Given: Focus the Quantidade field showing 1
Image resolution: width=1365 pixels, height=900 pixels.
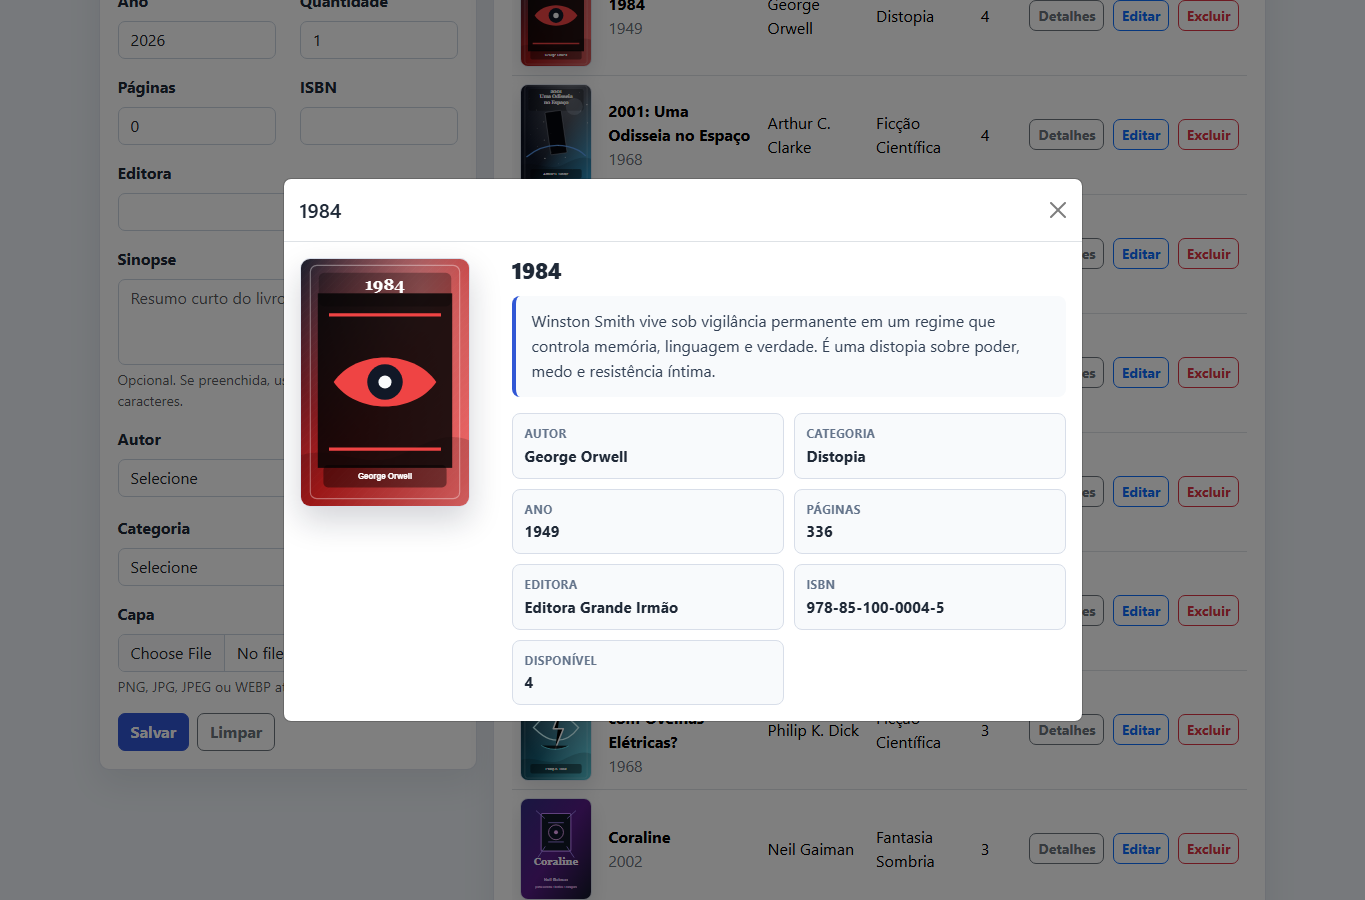Looking at the screenshot, I should pyautogui.click(x=379, y=40).
